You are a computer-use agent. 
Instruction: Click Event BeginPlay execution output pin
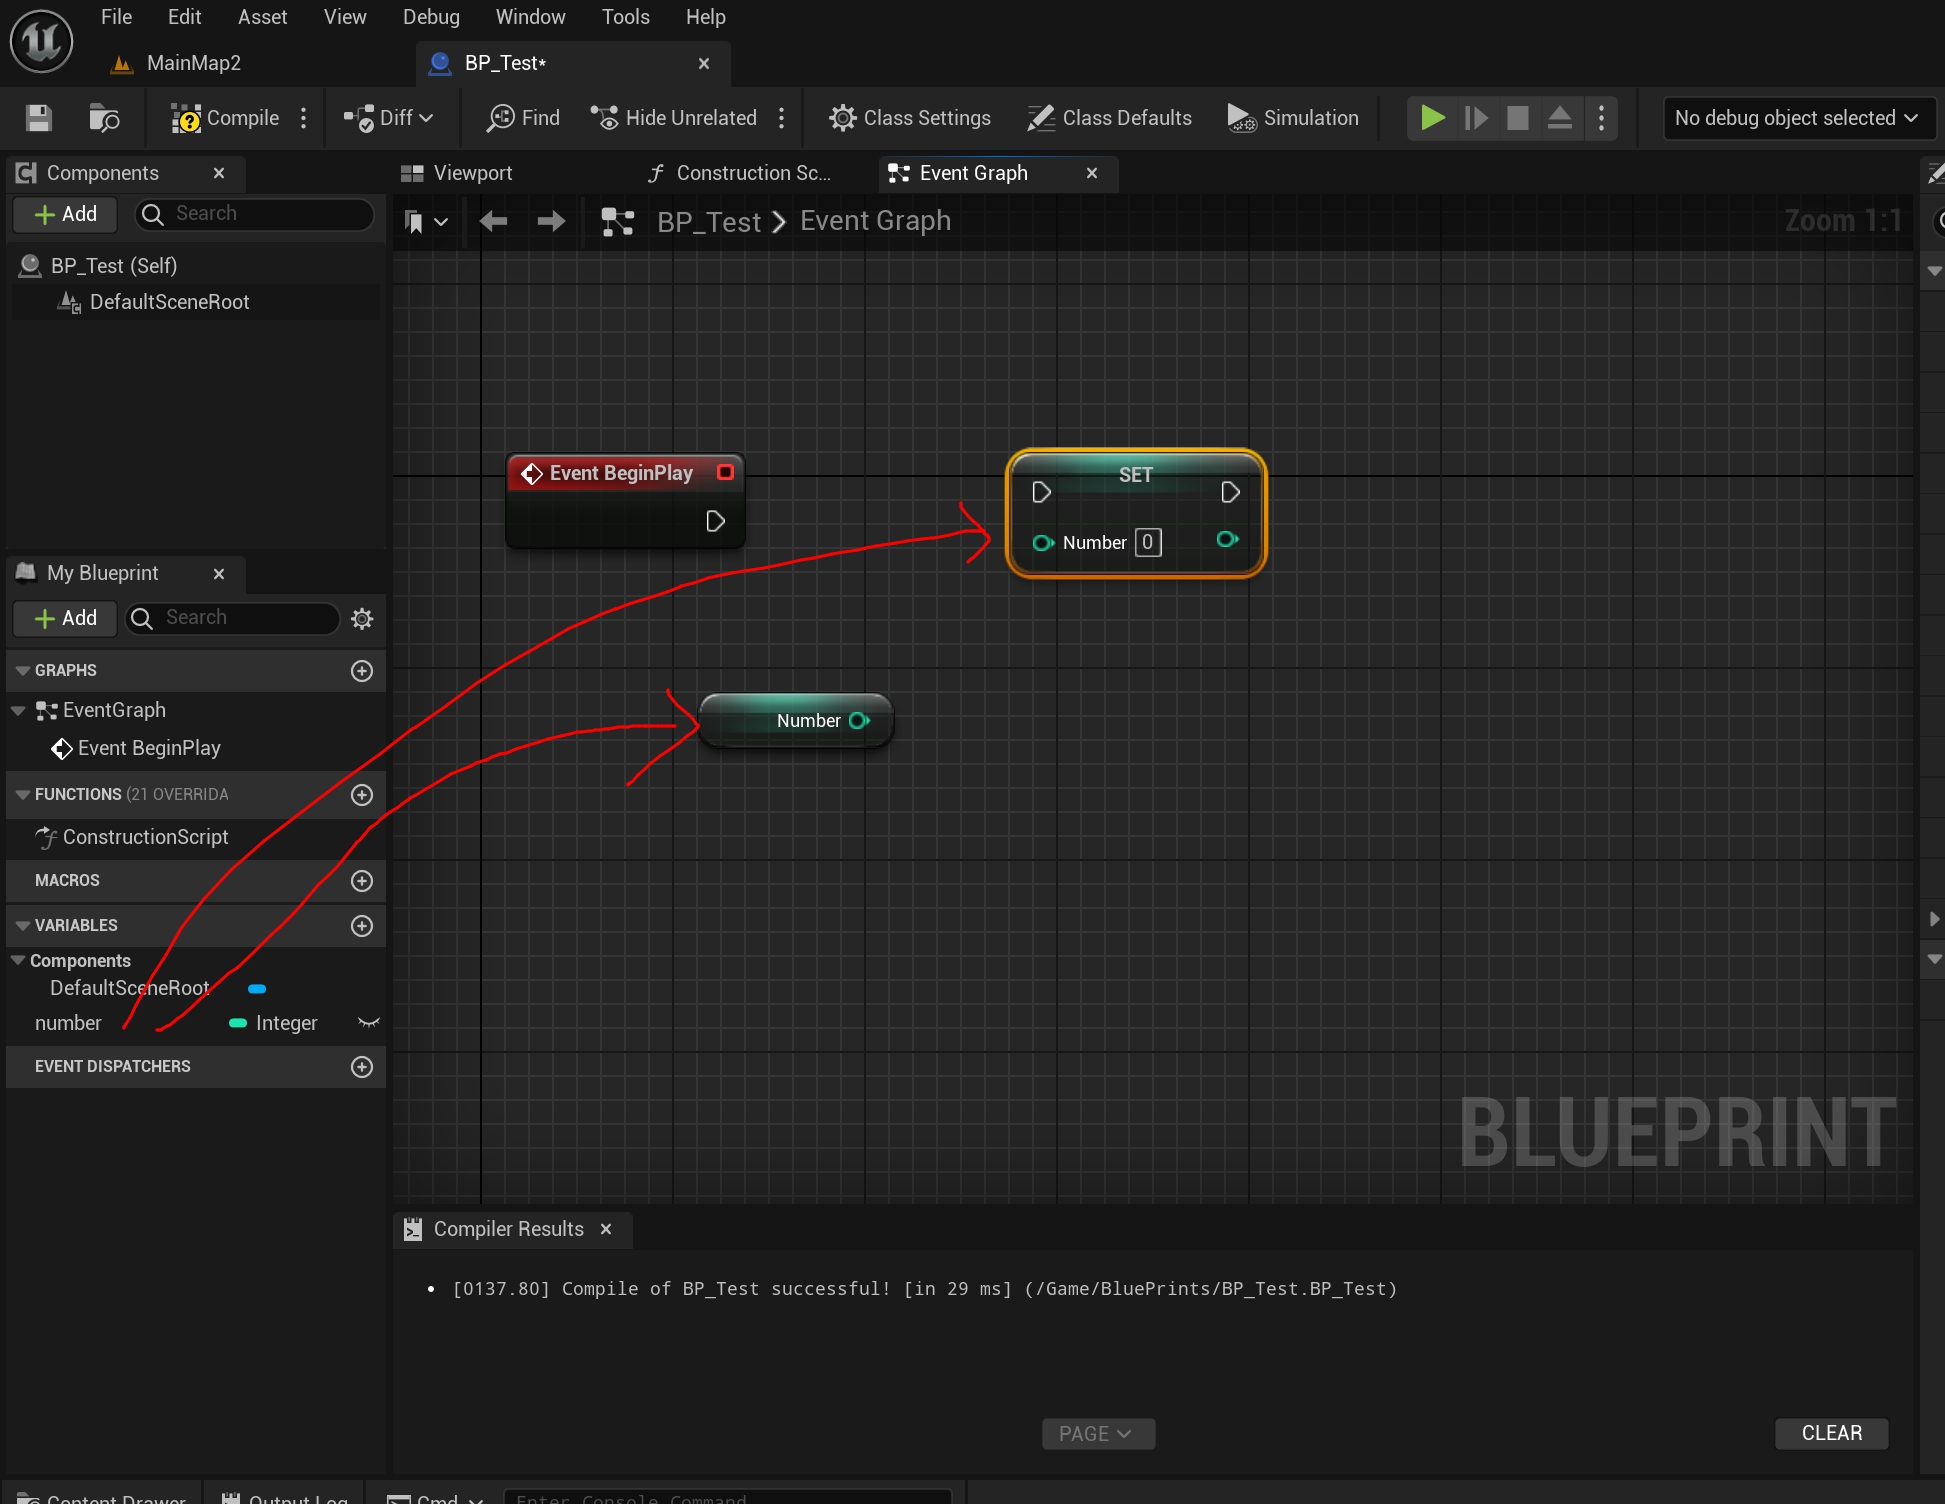tap(715, 521)
